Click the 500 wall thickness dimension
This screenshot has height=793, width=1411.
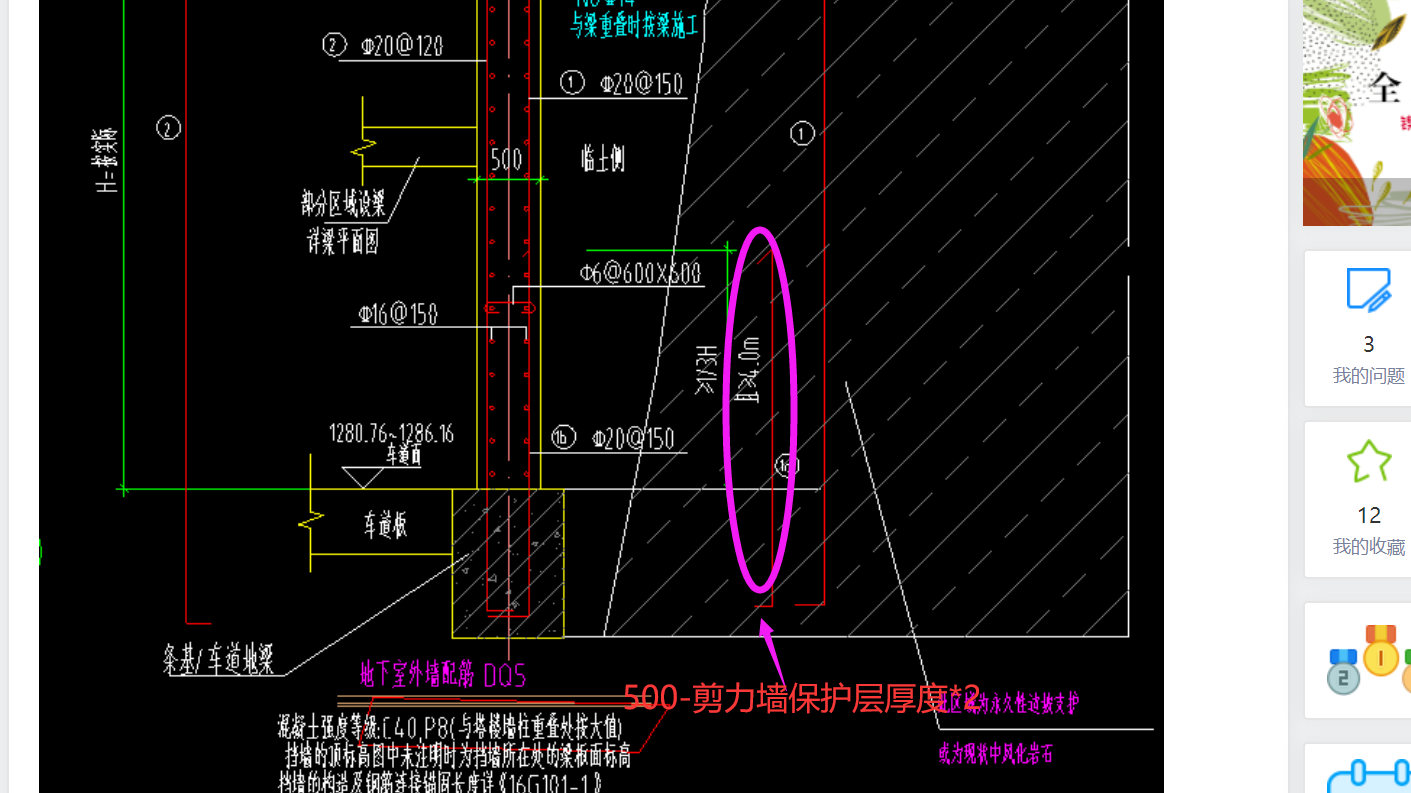coord(506,160)
